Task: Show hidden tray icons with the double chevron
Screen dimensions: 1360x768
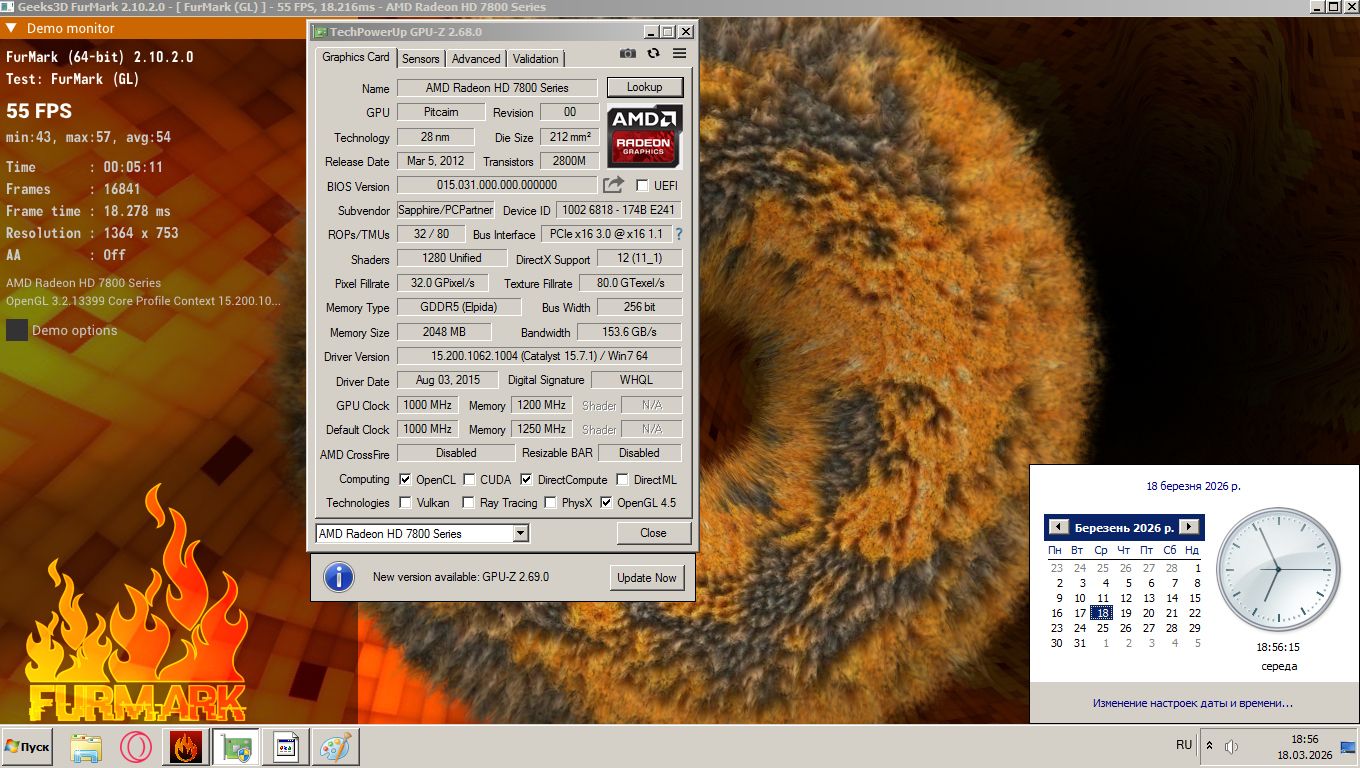Action: tap(1210, 746)
